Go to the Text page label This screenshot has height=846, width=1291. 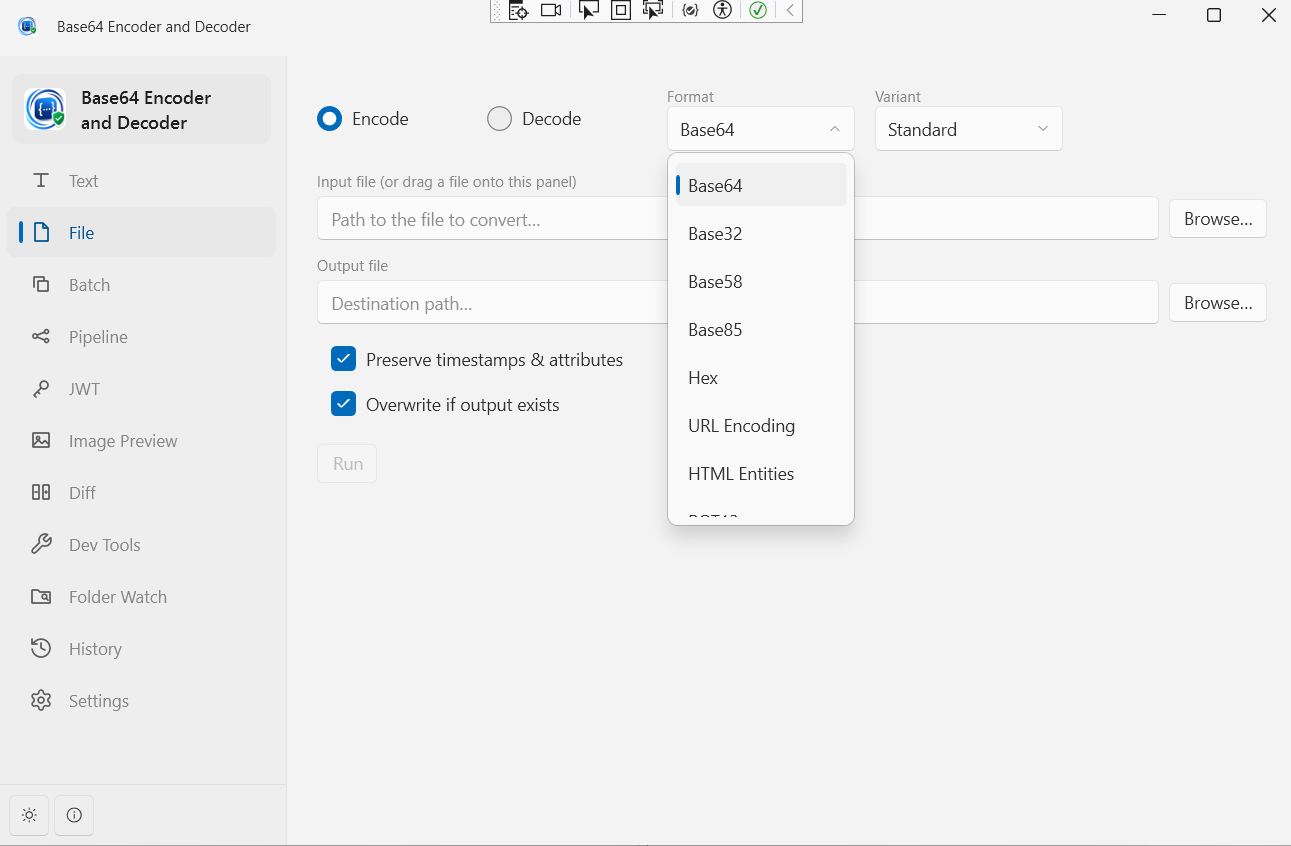pyautogui.click(x=84, y=181)
